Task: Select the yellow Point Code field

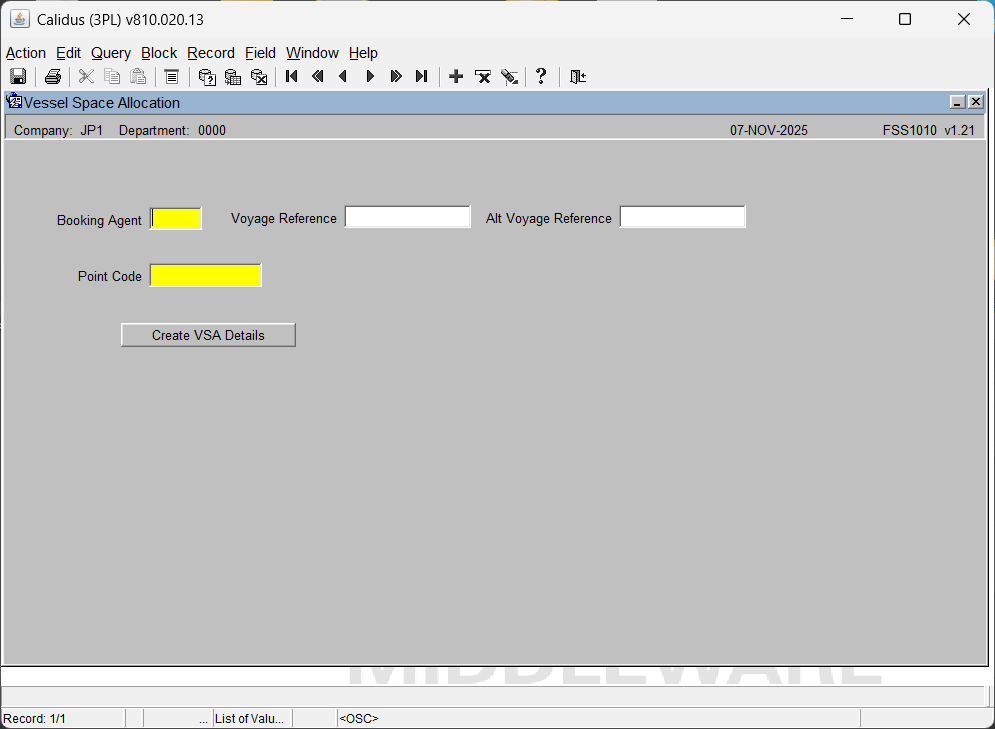Action: point(205,275)
